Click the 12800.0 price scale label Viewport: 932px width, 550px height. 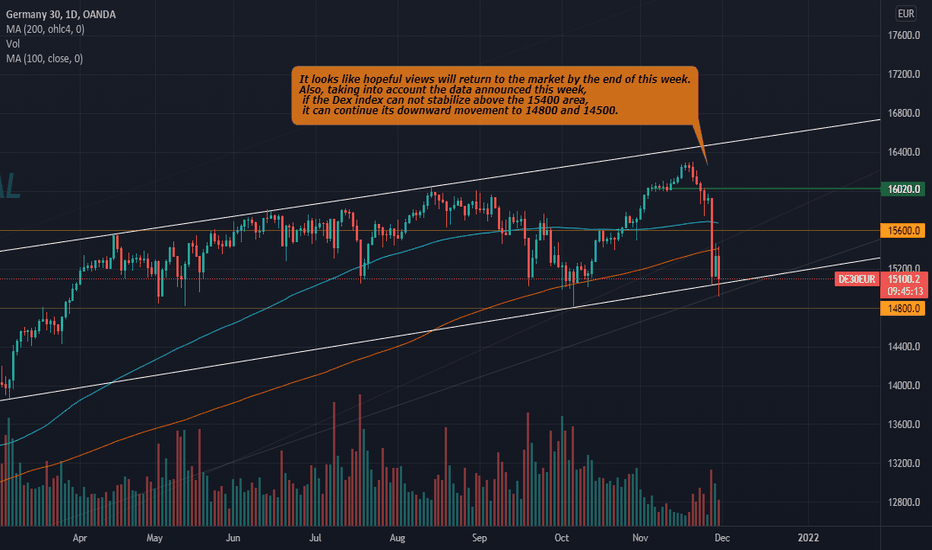[x=903, y=502]
